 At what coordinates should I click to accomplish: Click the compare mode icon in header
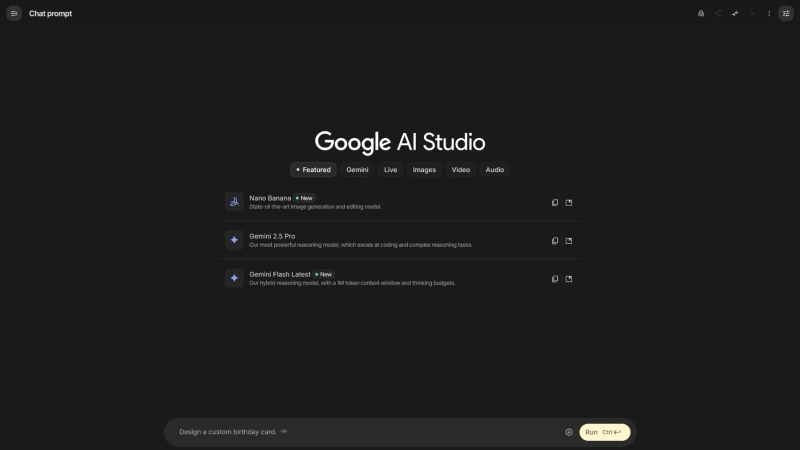point(735,13)
